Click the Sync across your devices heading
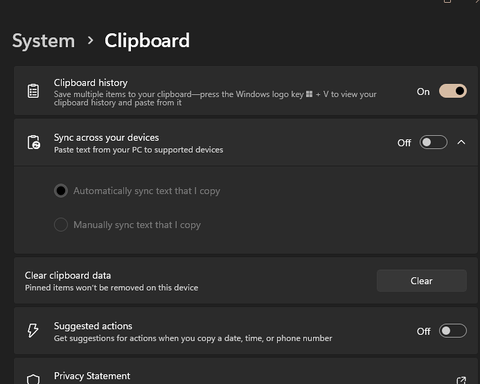Viewport: 480px width, 384px height. (x=106, y=138)
